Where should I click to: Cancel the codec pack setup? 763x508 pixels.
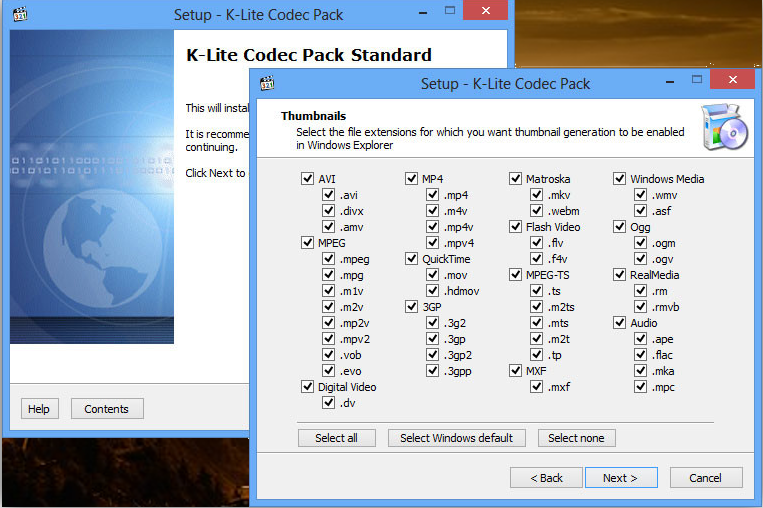(x=706, y=478)
